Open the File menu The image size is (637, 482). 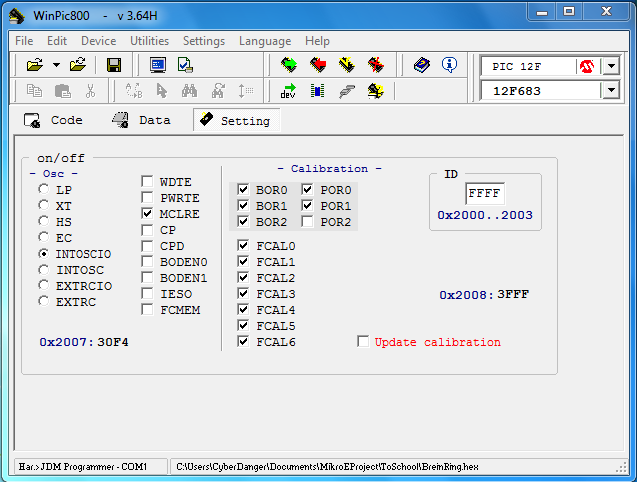pos(24,41)
